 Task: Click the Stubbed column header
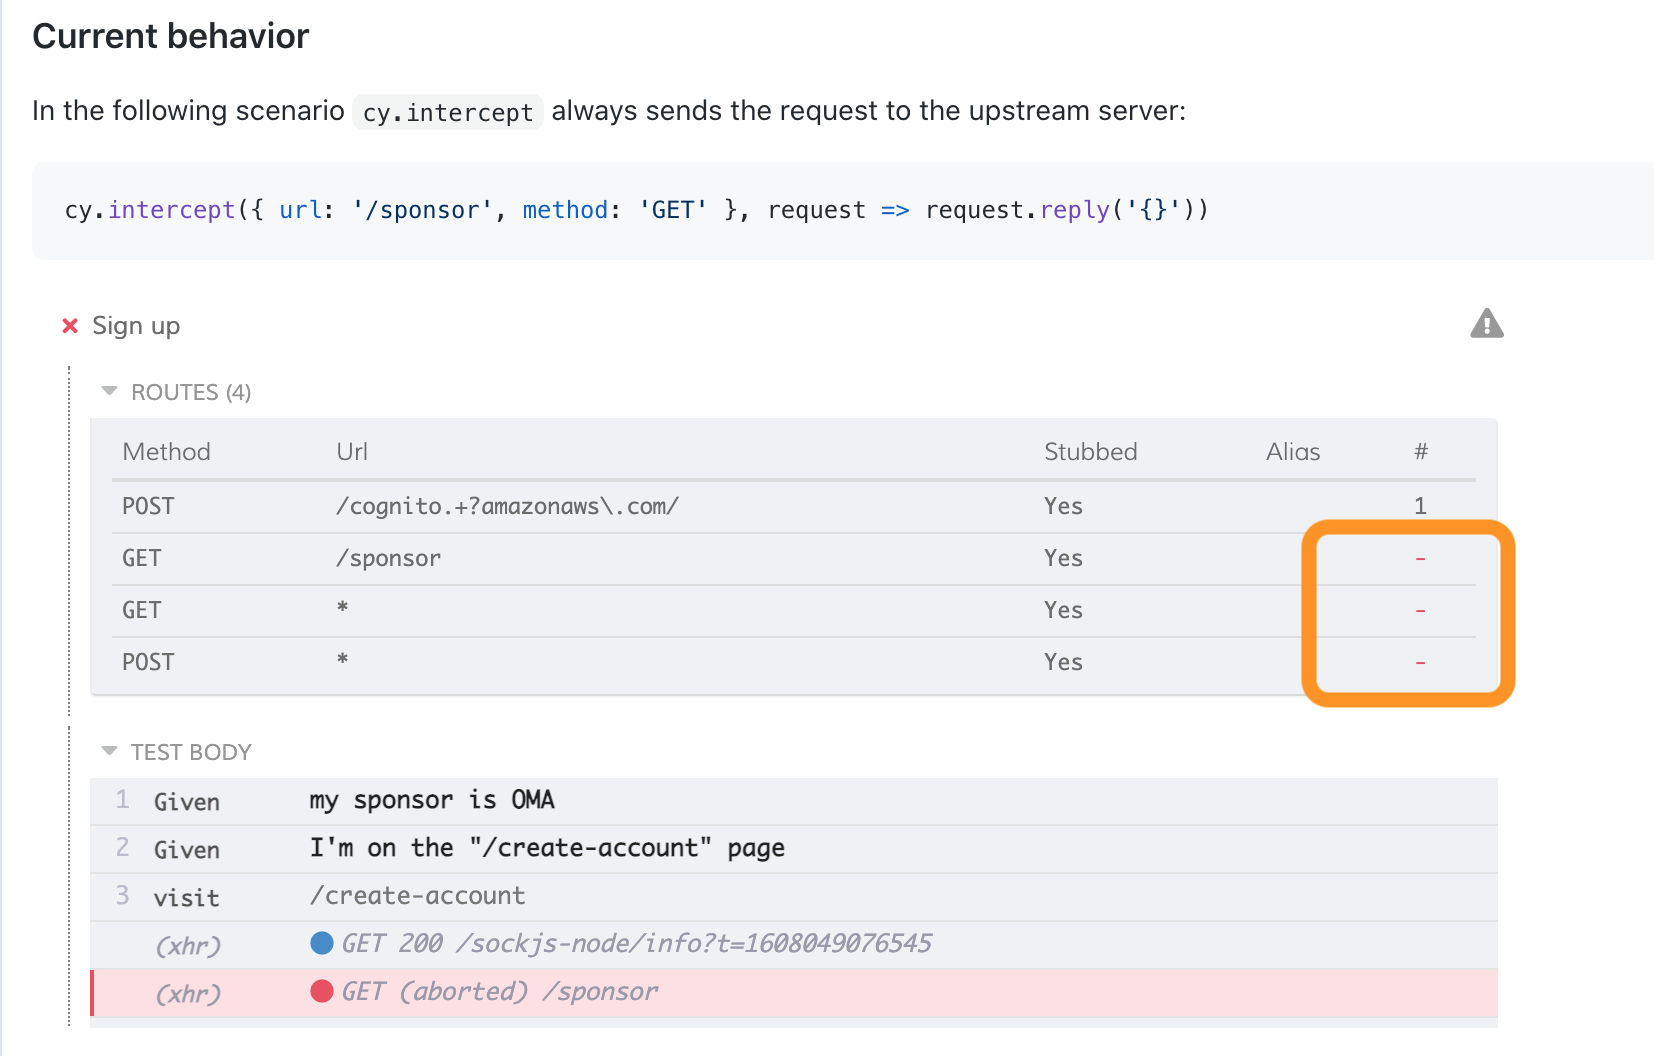pyautogui.click(x=1090, y=452)
